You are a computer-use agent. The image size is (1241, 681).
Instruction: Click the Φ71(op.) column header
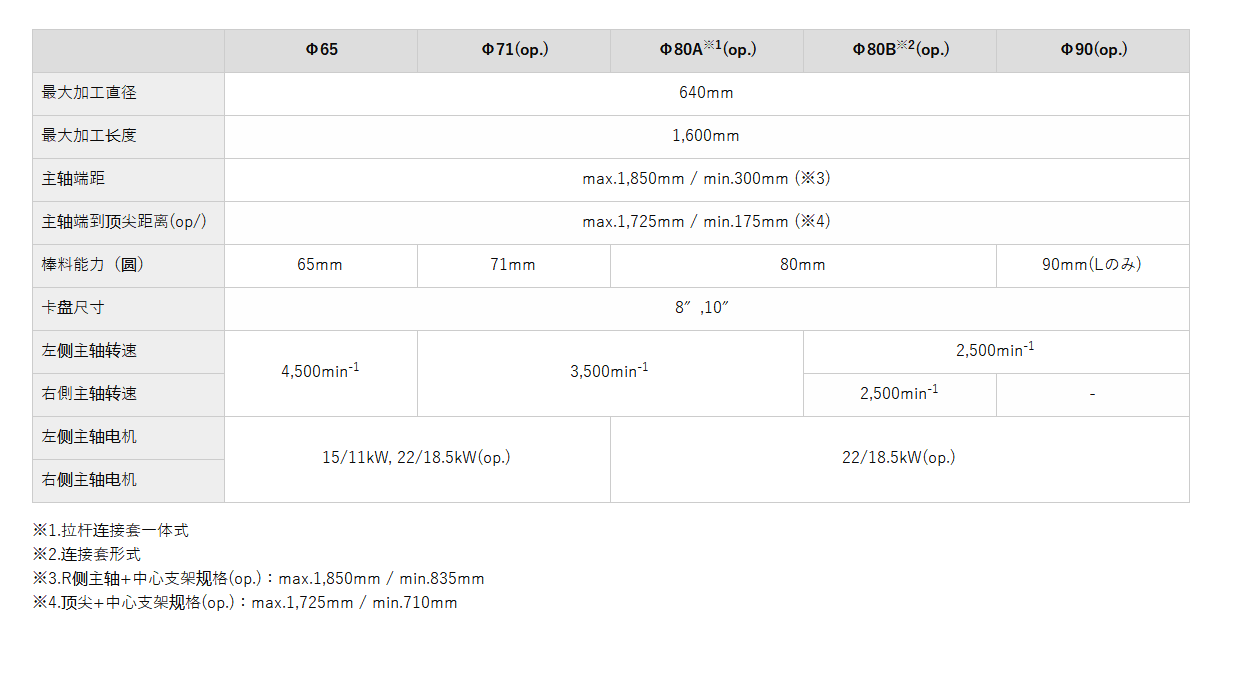coord(514,49)
